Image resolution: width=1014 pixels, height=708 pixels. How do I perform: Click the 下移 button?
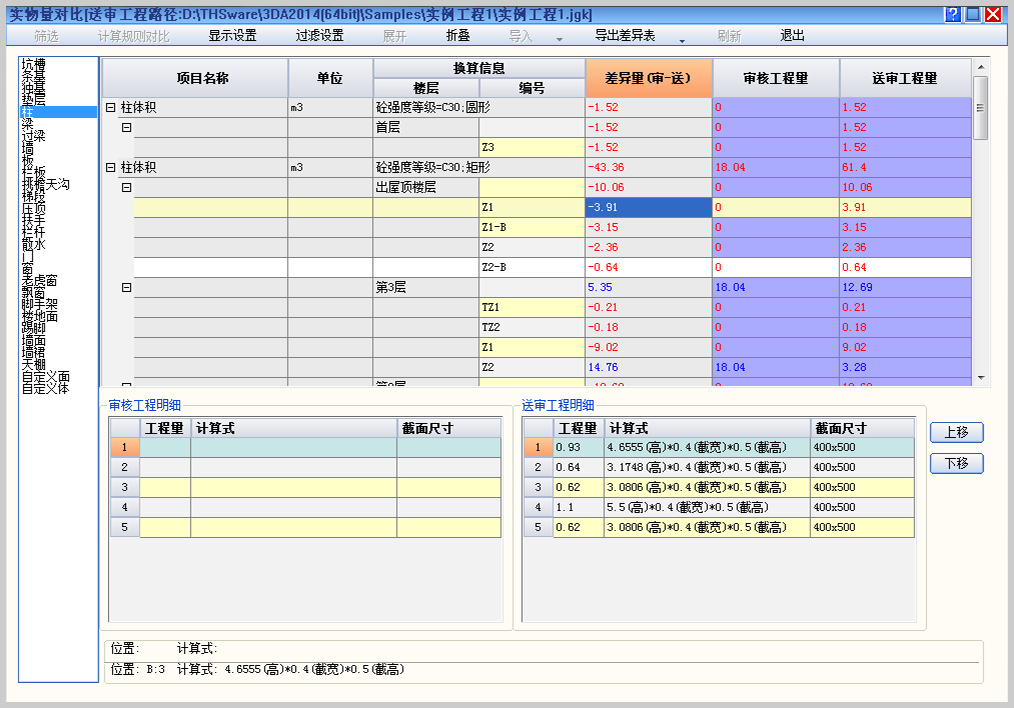(956, 464)
